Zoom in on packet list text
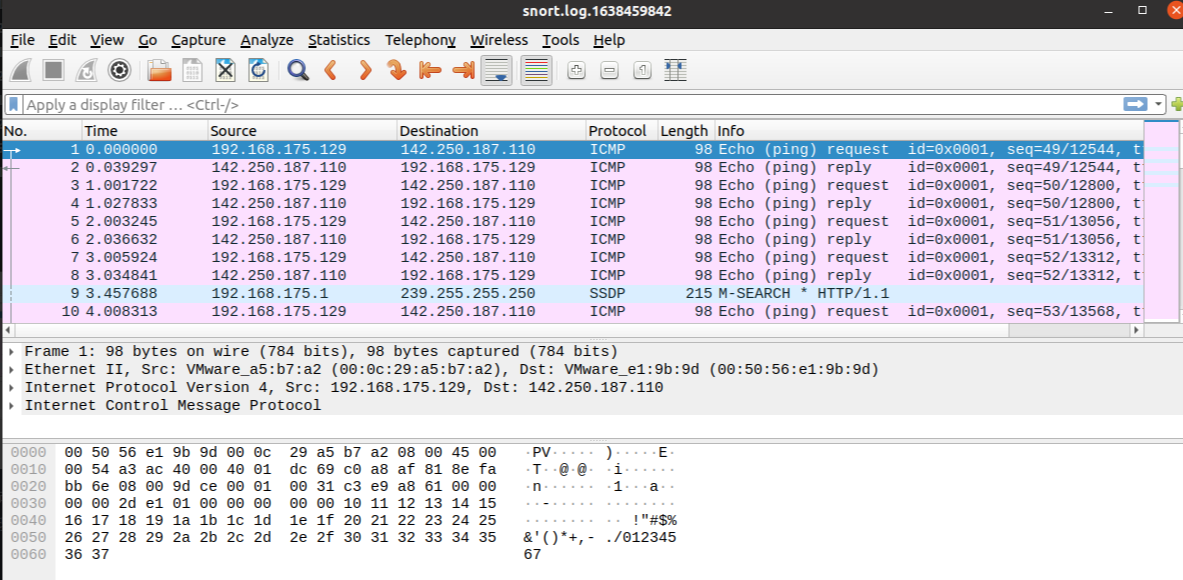 (576, 70)
